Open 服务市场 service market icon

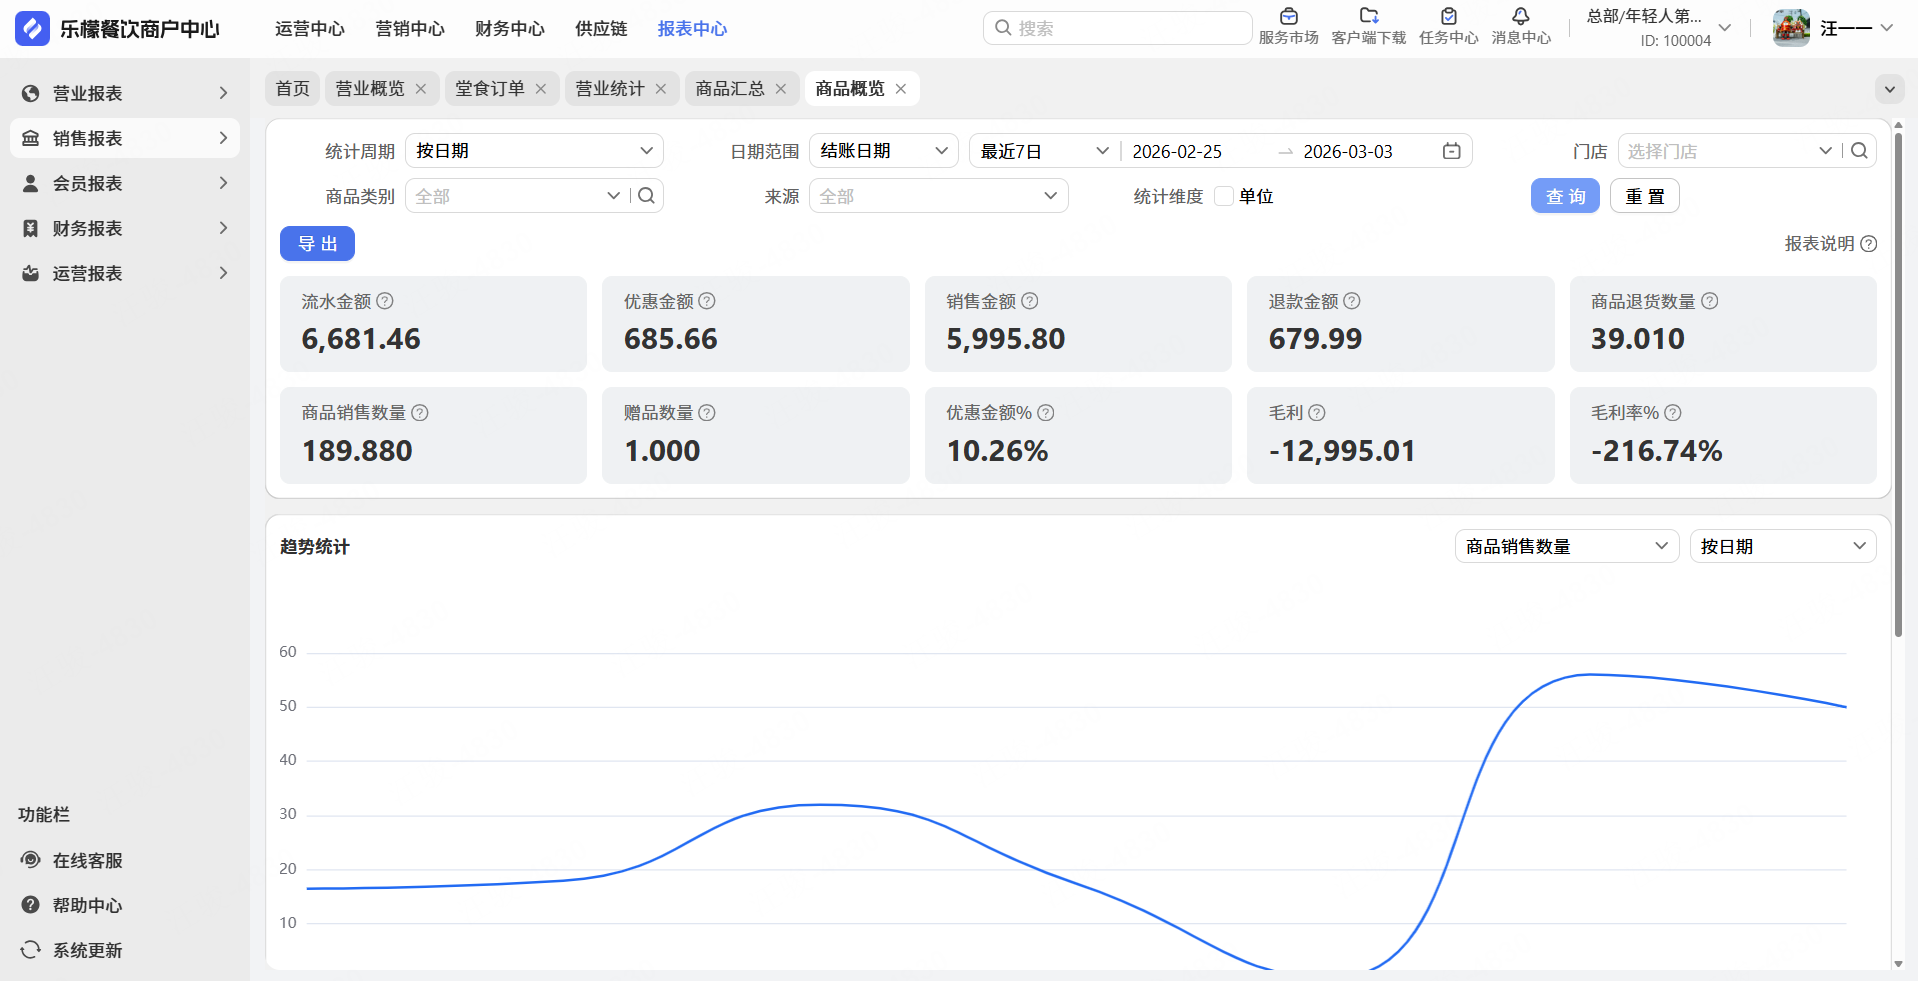click(1288, 16)
